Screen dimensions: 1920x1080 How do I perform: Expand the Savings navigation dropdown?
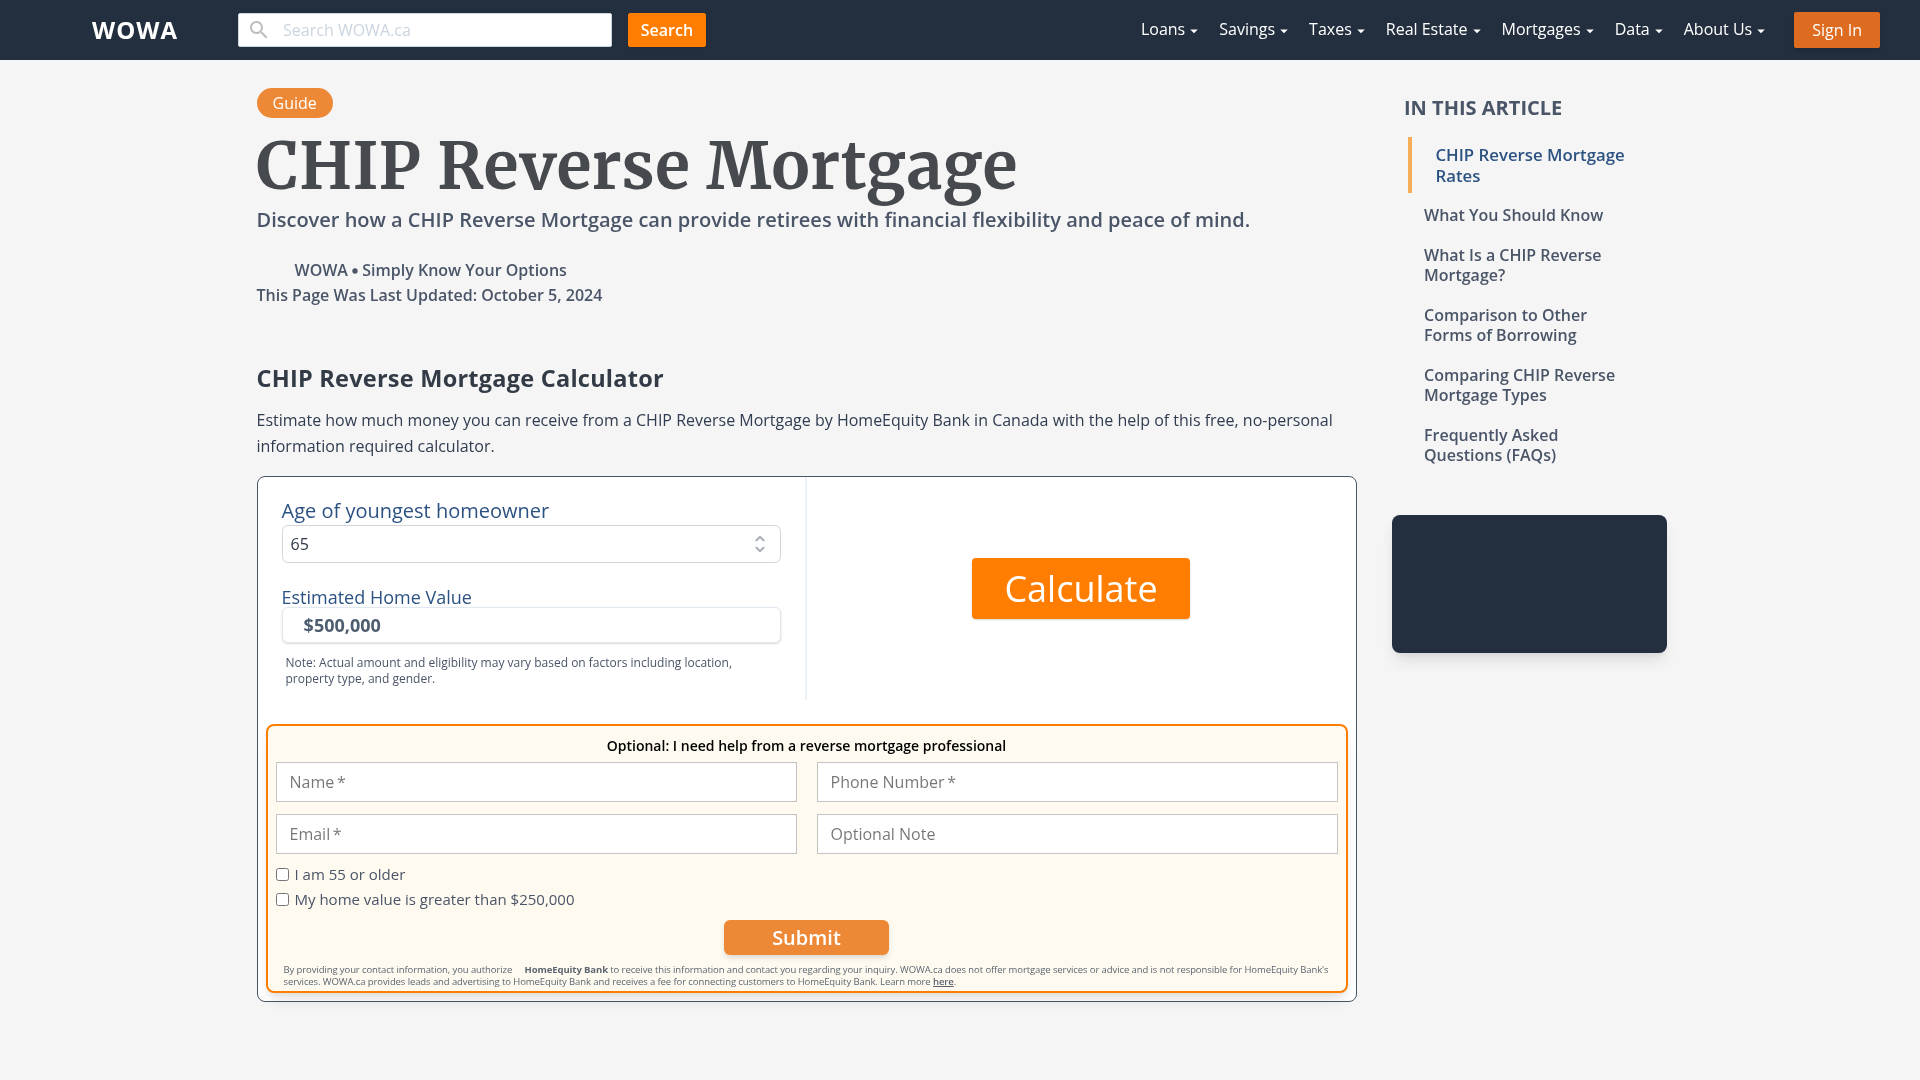pyautogui.click(x=1252, y=29)
